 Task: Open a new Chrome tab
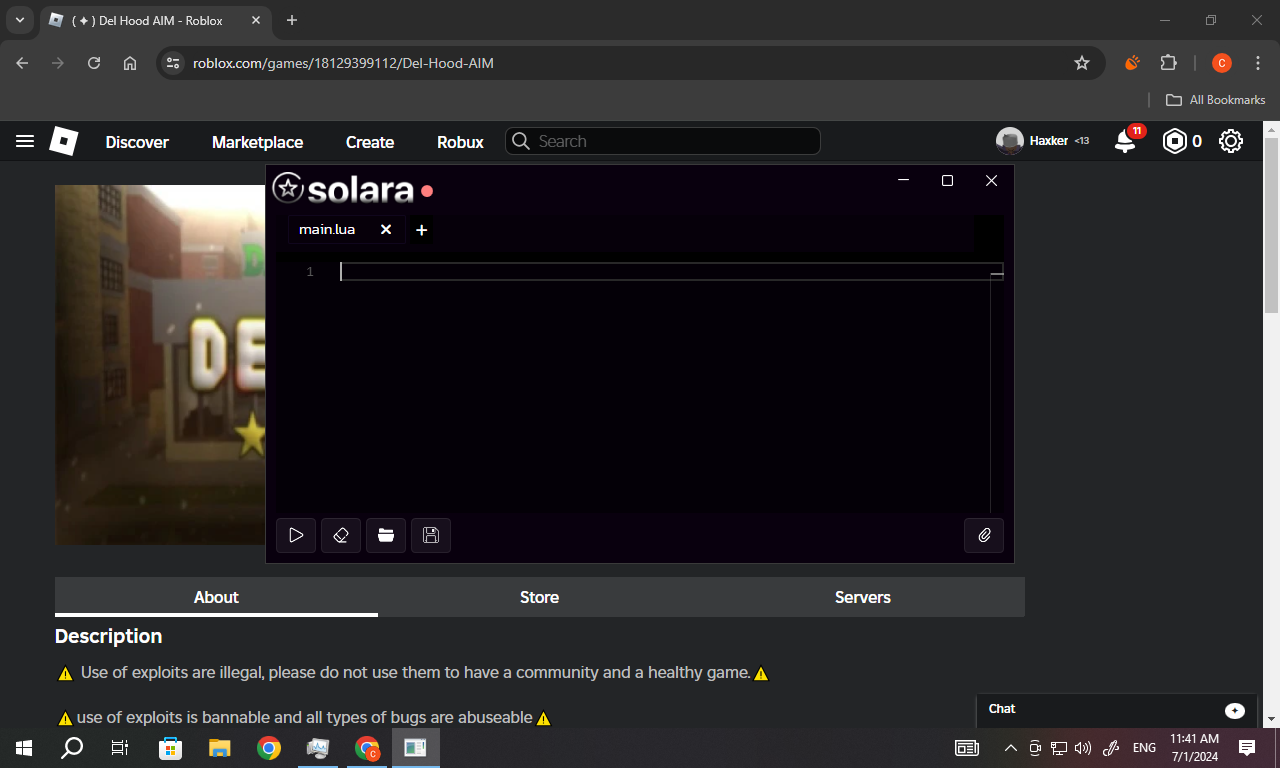pos(292,20)
